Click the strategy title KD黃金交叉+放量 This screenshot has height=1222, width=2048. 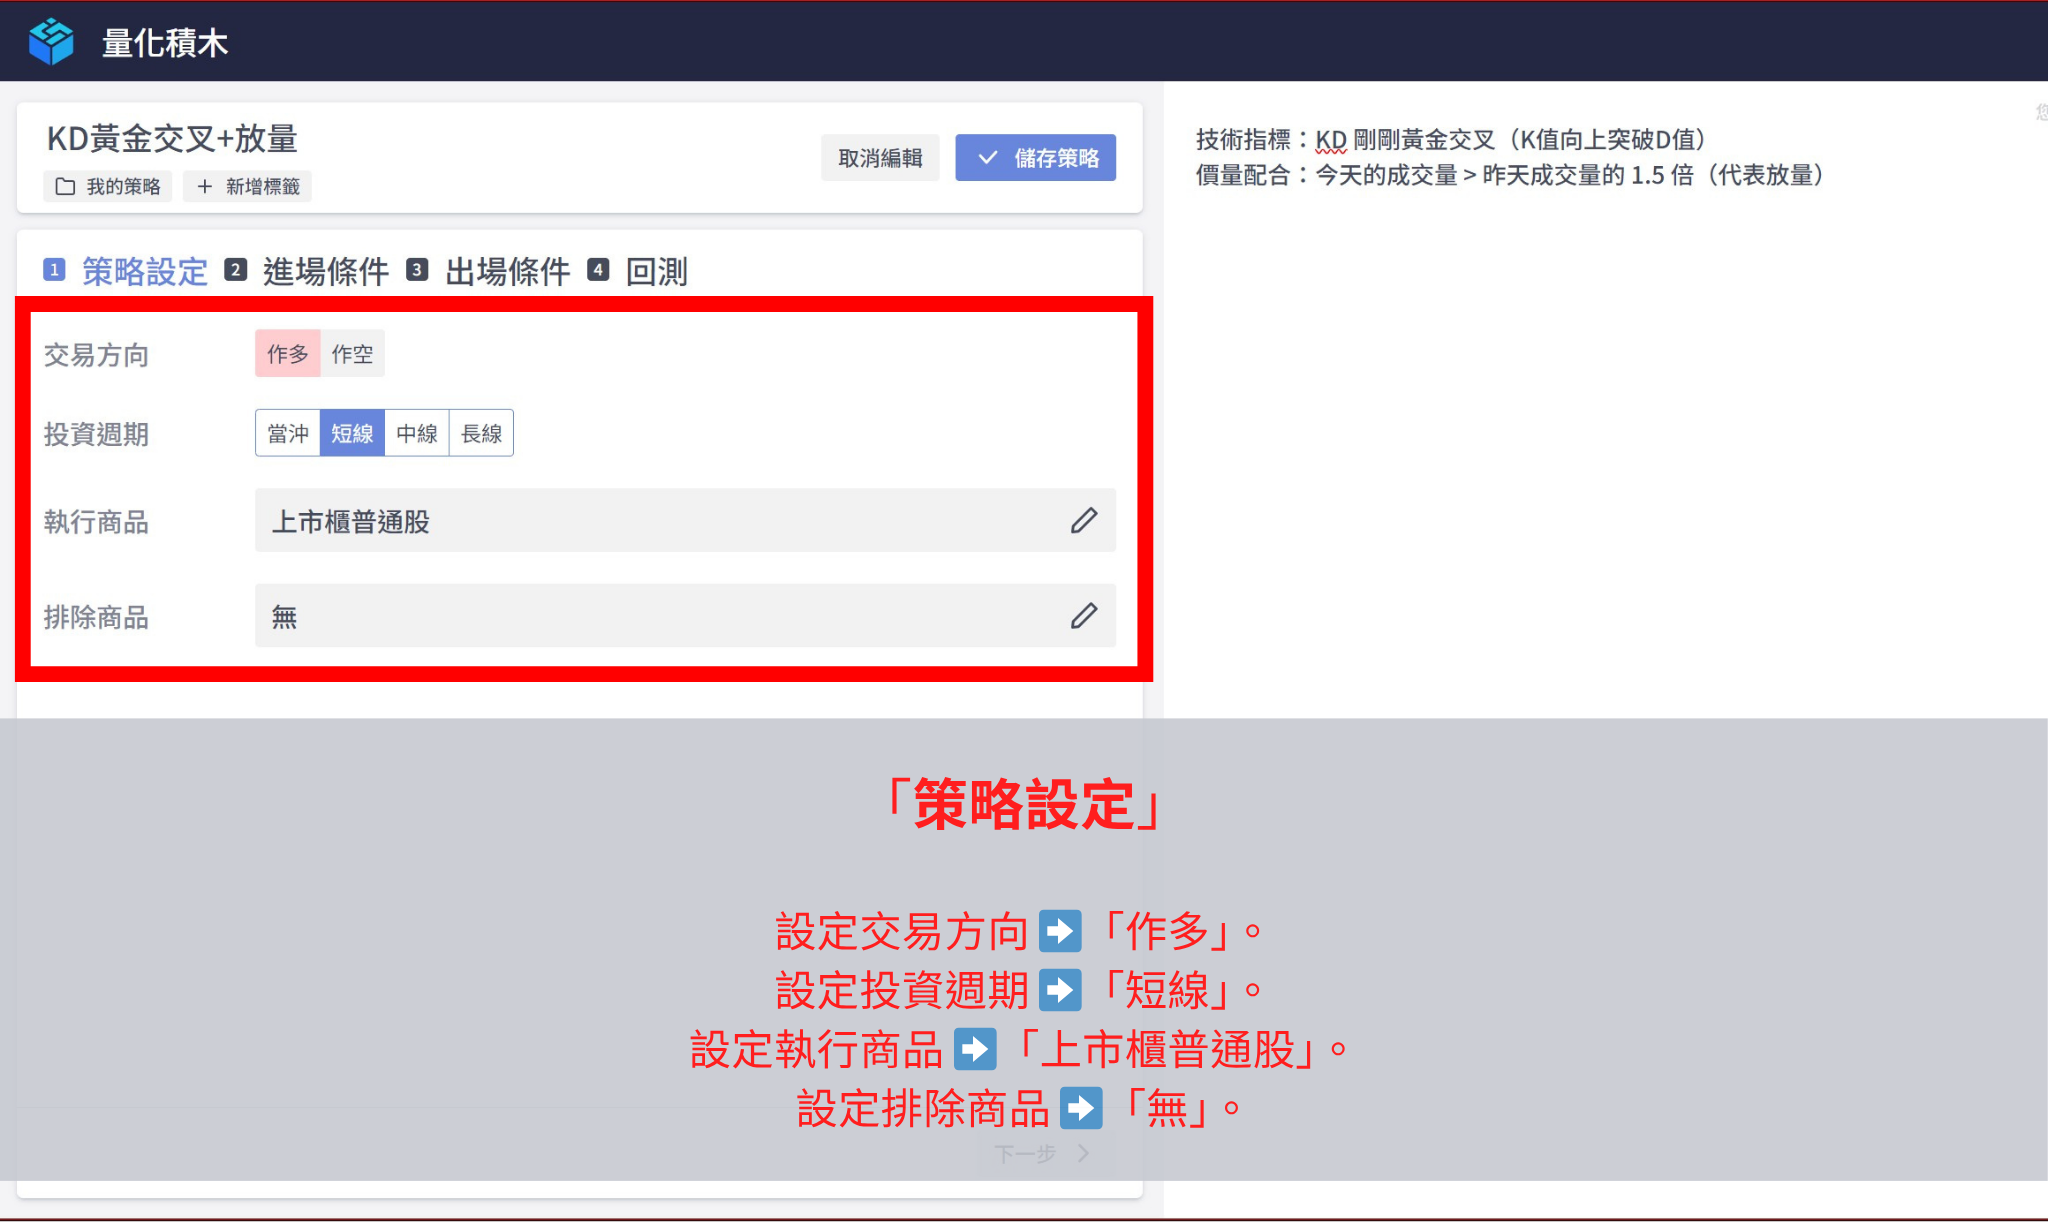click(172, 139)
